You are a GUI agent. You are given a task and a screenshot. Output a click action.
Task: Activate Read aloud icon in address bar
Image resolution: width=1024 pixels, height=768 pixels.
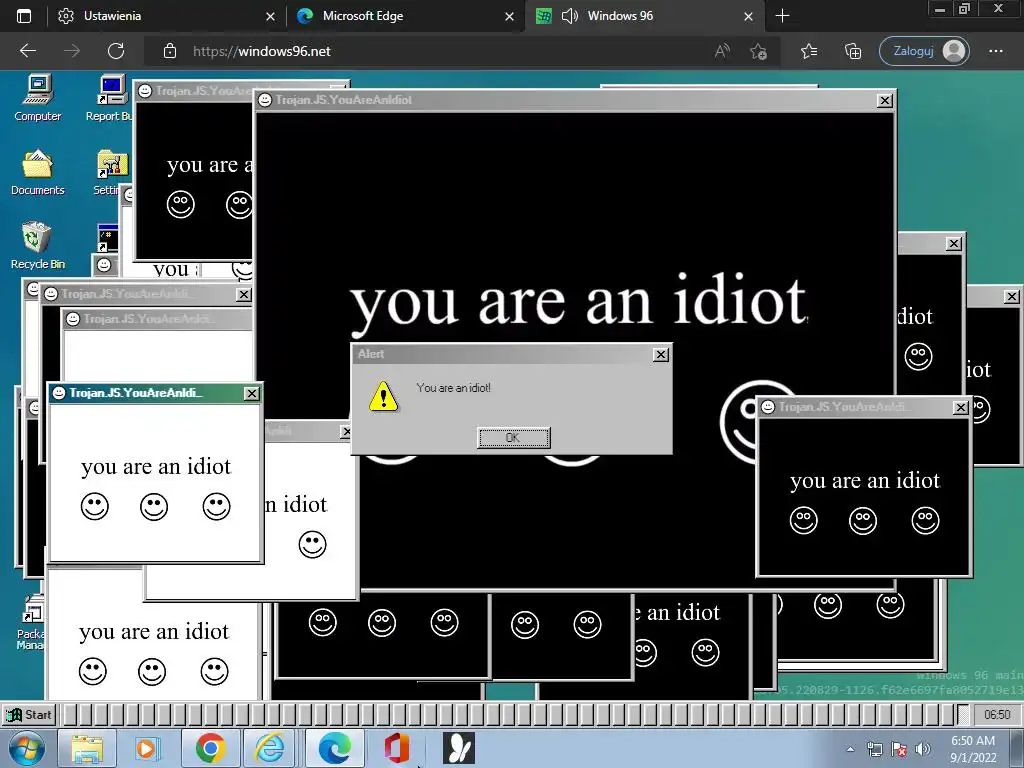pos(722,51)
